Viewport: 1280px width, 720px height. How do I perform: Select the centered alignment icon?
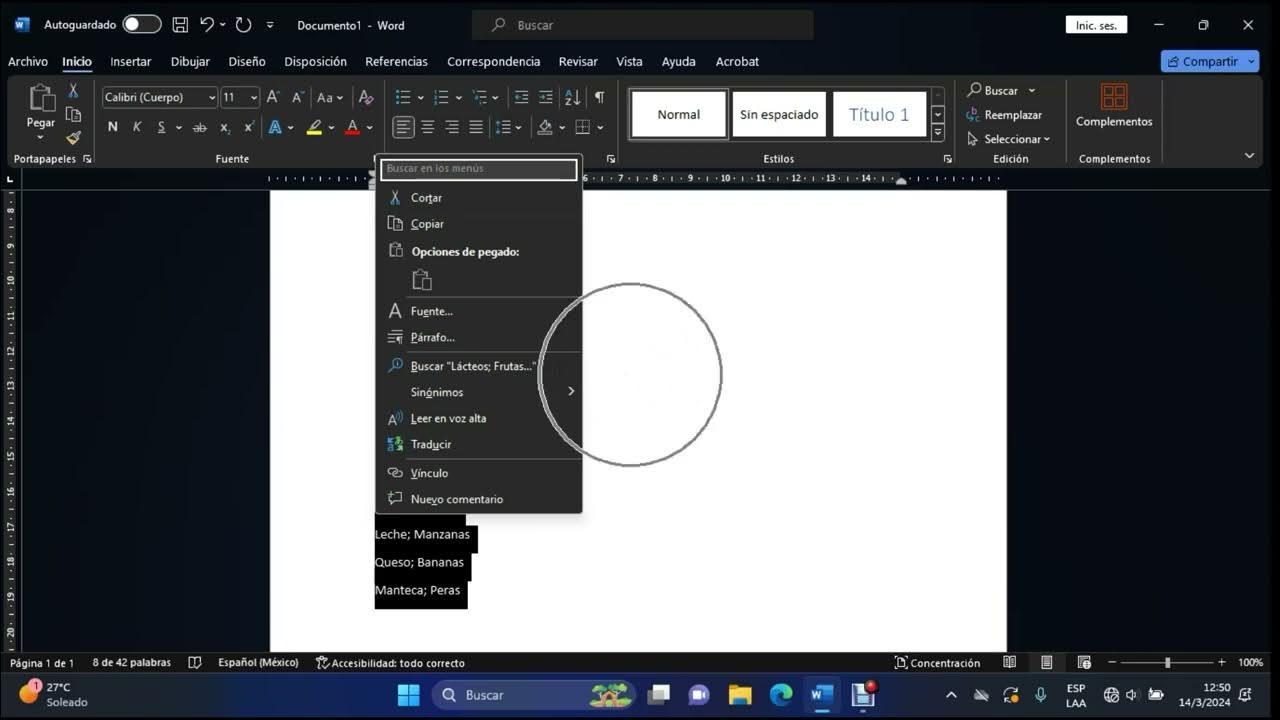428,127
